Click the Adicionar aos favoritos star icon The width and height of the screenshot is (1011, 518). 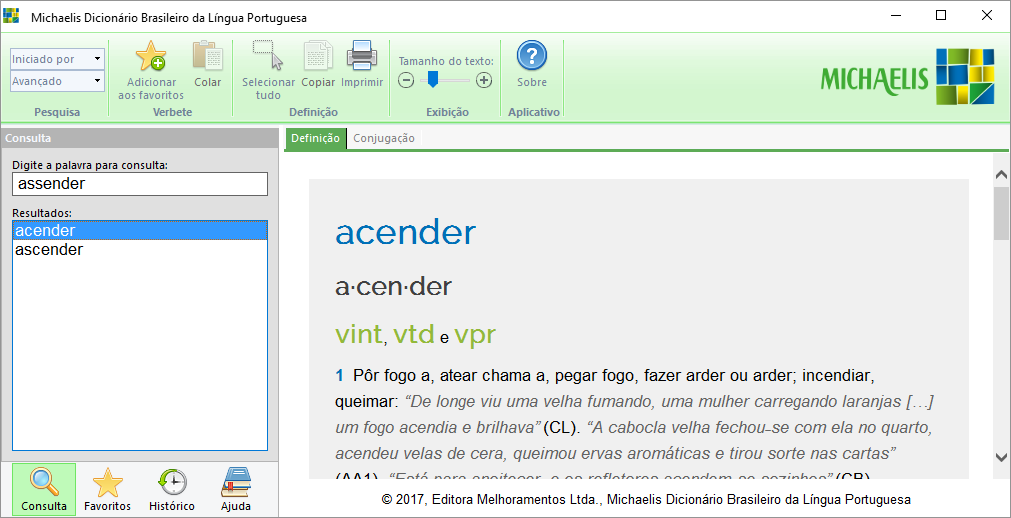click(x=150, y=56)
